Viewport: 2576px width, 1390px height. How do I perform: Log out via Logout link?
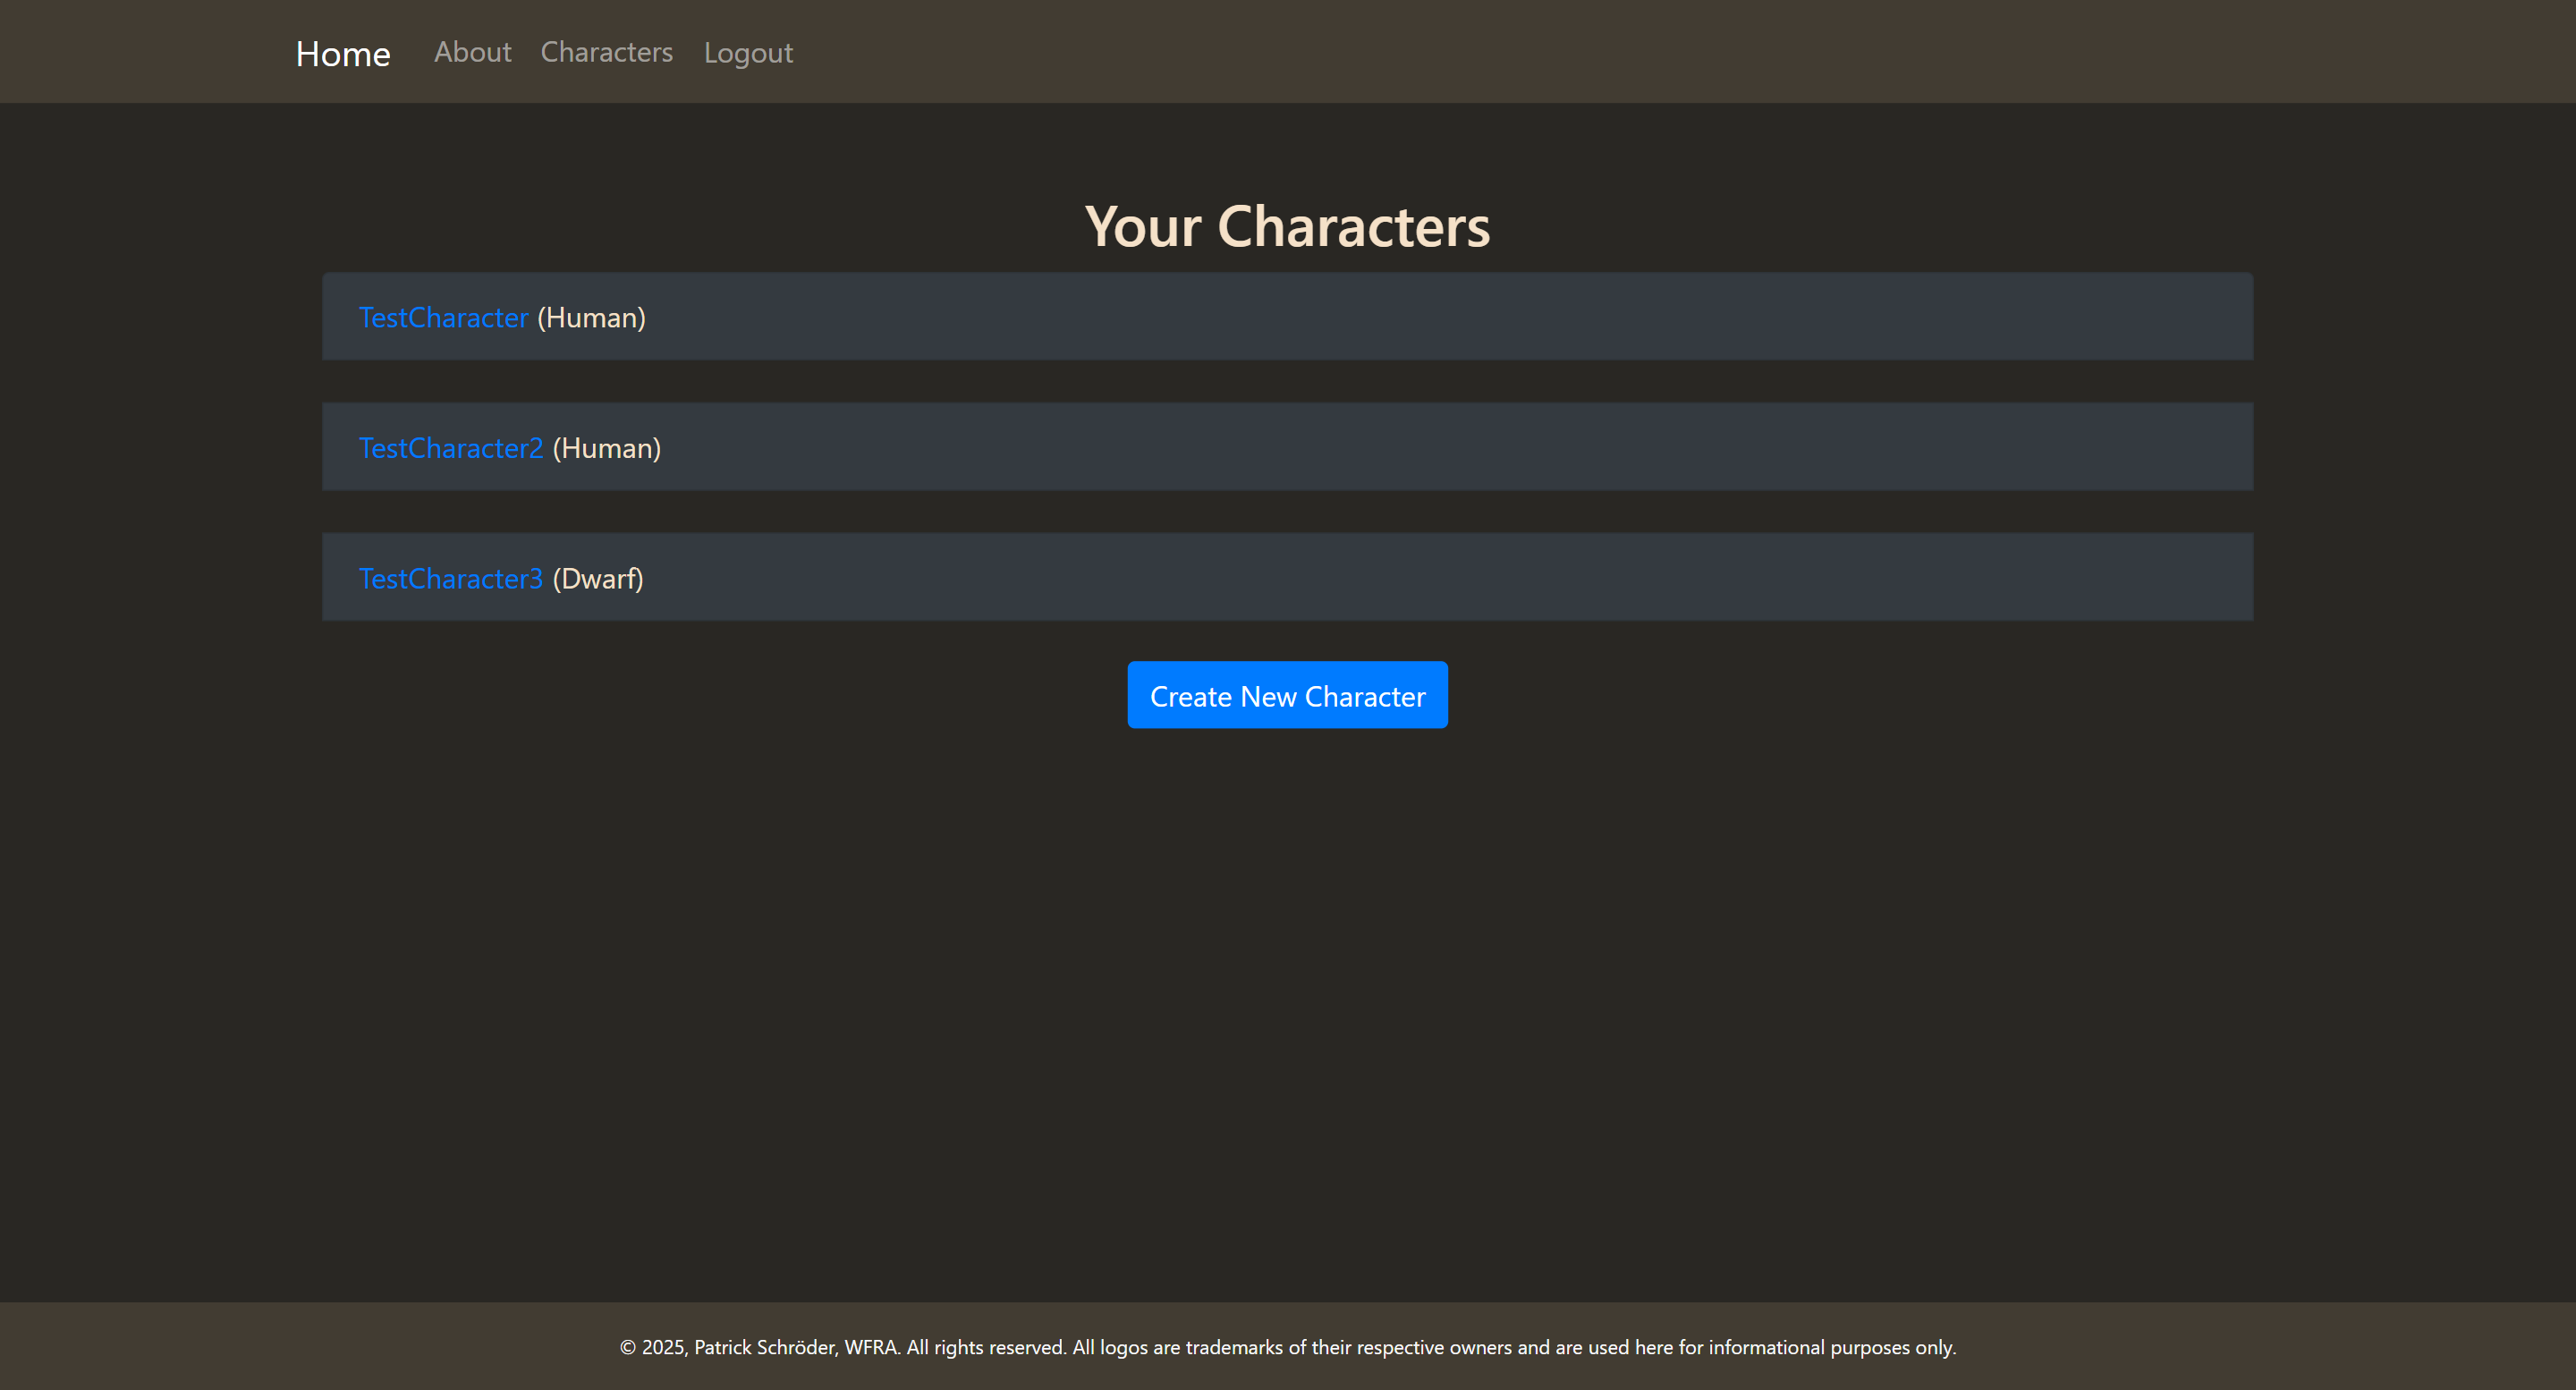(748, 53)
